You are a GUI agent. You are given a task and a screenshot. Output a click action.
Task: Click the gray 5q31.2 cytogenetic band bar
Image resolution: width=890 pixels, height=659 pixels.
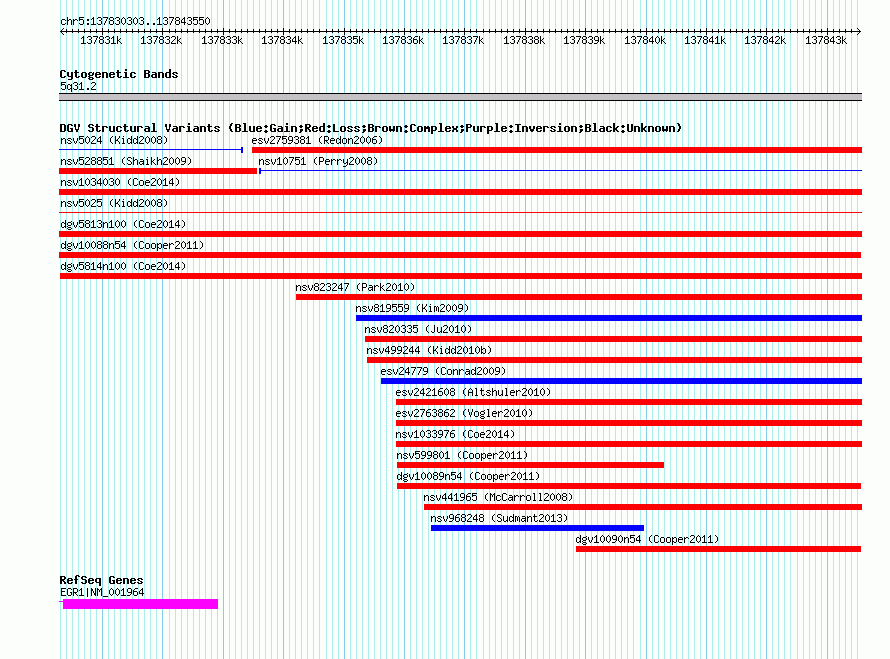pos(460,97)
